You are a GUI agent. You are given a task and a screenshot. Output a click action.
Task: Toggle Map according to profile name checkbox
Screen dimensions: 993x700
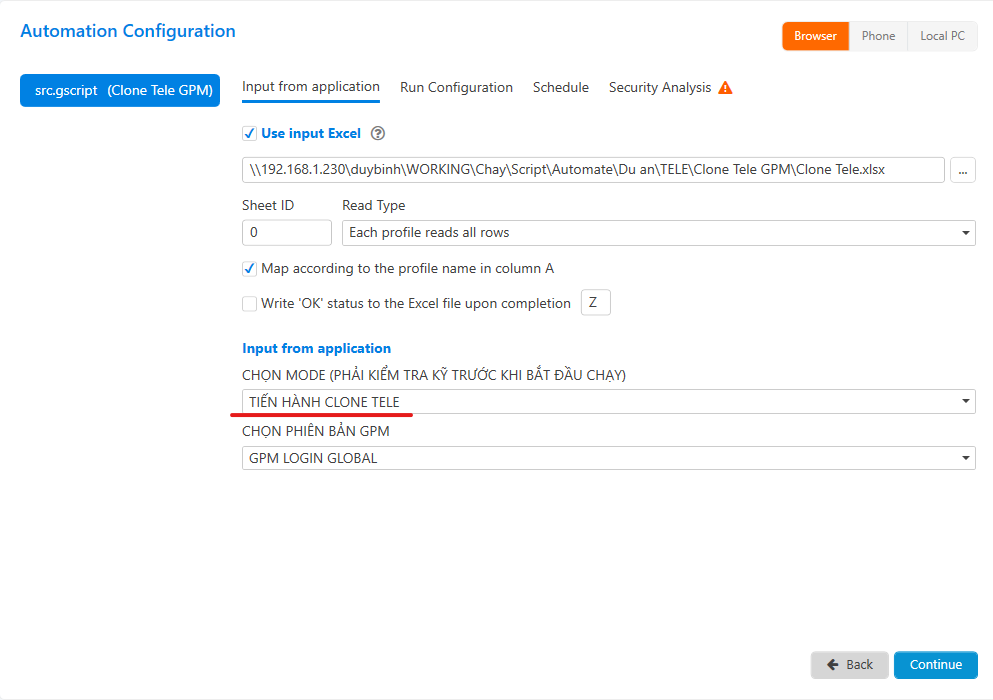[x=249, y=269]
